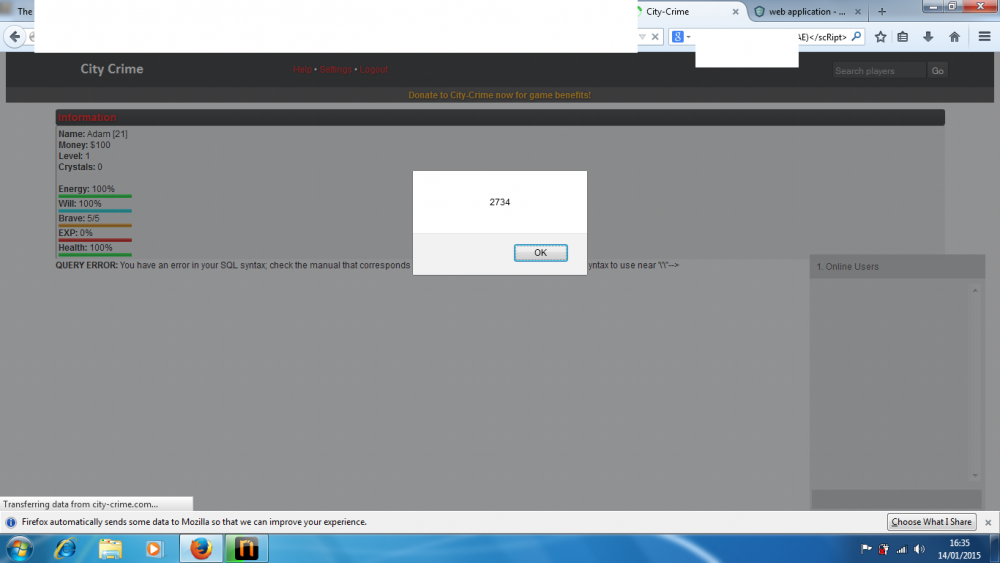Open Internet Explorer from the taskbar

tap(65, 548)
